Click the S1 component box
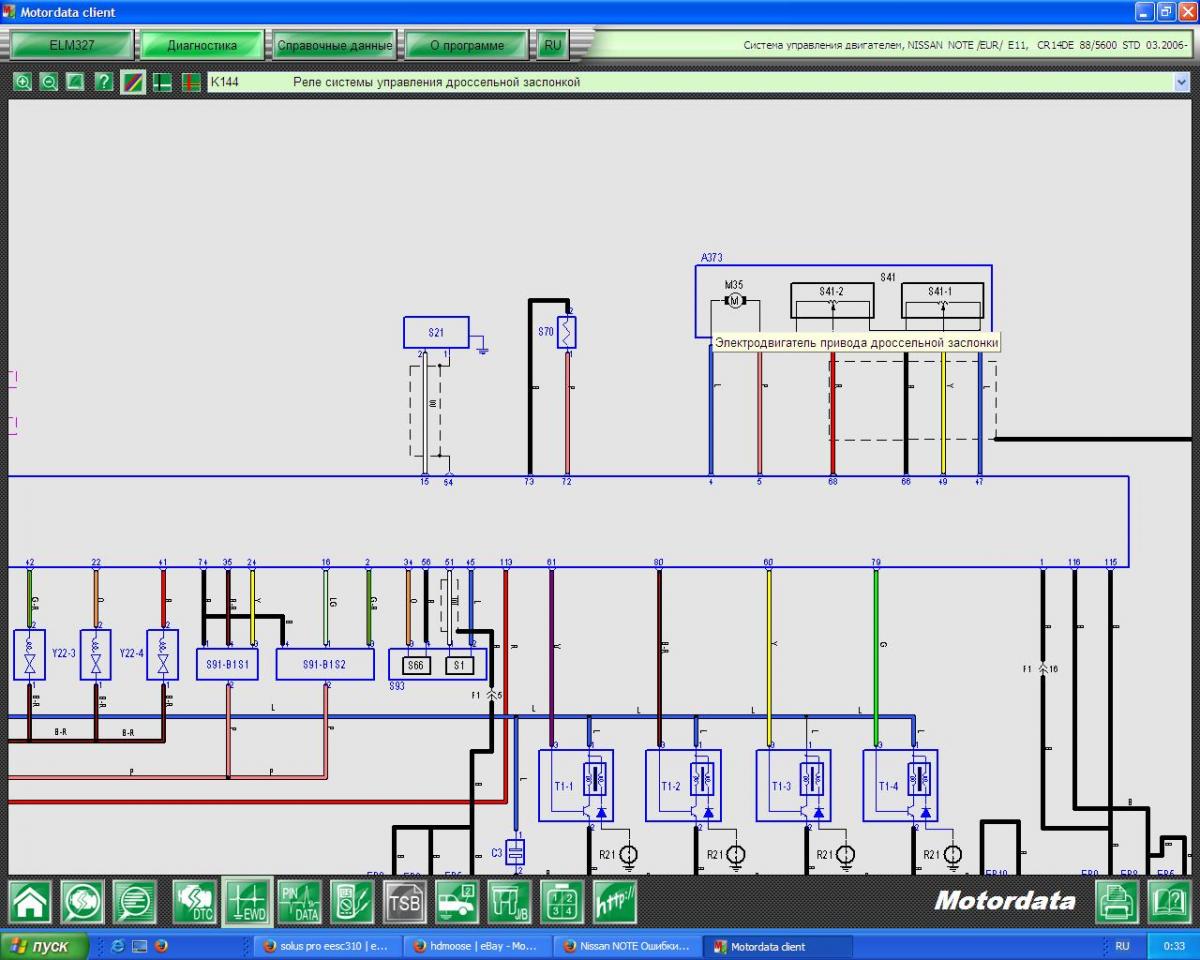 click(459, 664)
